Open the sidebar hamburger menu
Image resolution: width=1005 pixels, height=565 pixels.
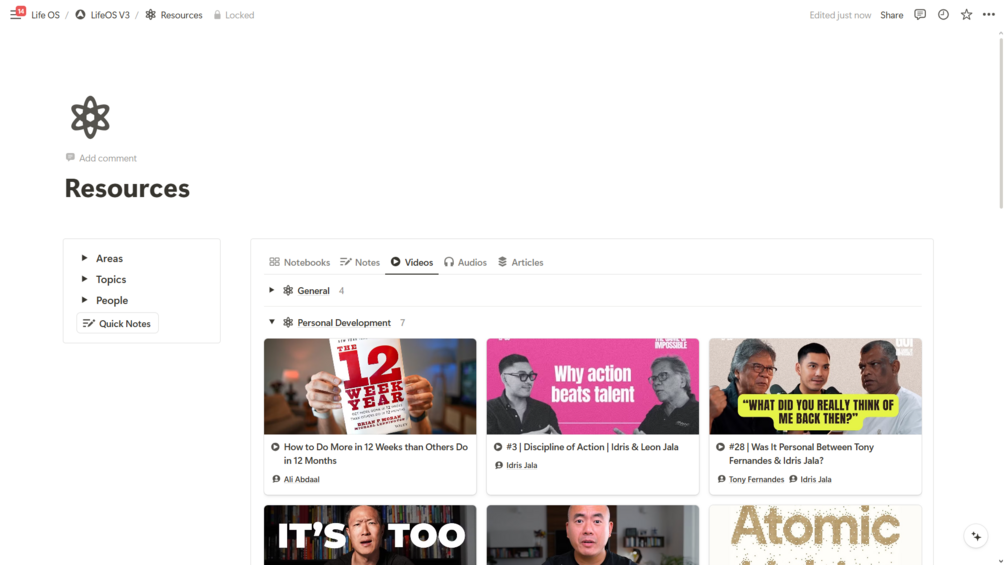pos(15,14)
